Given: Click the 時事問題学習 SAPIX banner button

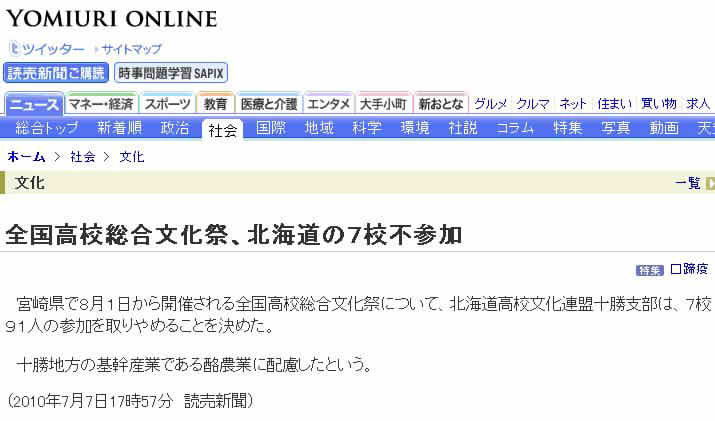Looking at the screenshot, I should (x=171, y=73).
